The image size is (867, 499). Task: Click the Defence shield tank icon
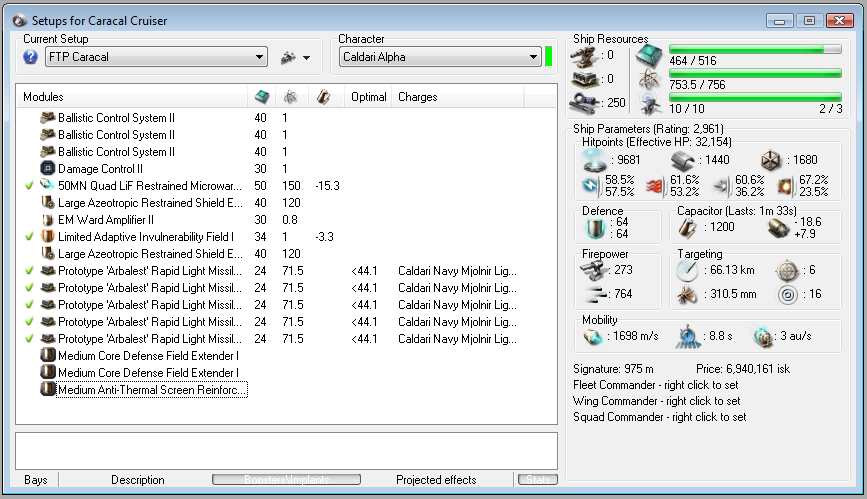pos(596,228)
